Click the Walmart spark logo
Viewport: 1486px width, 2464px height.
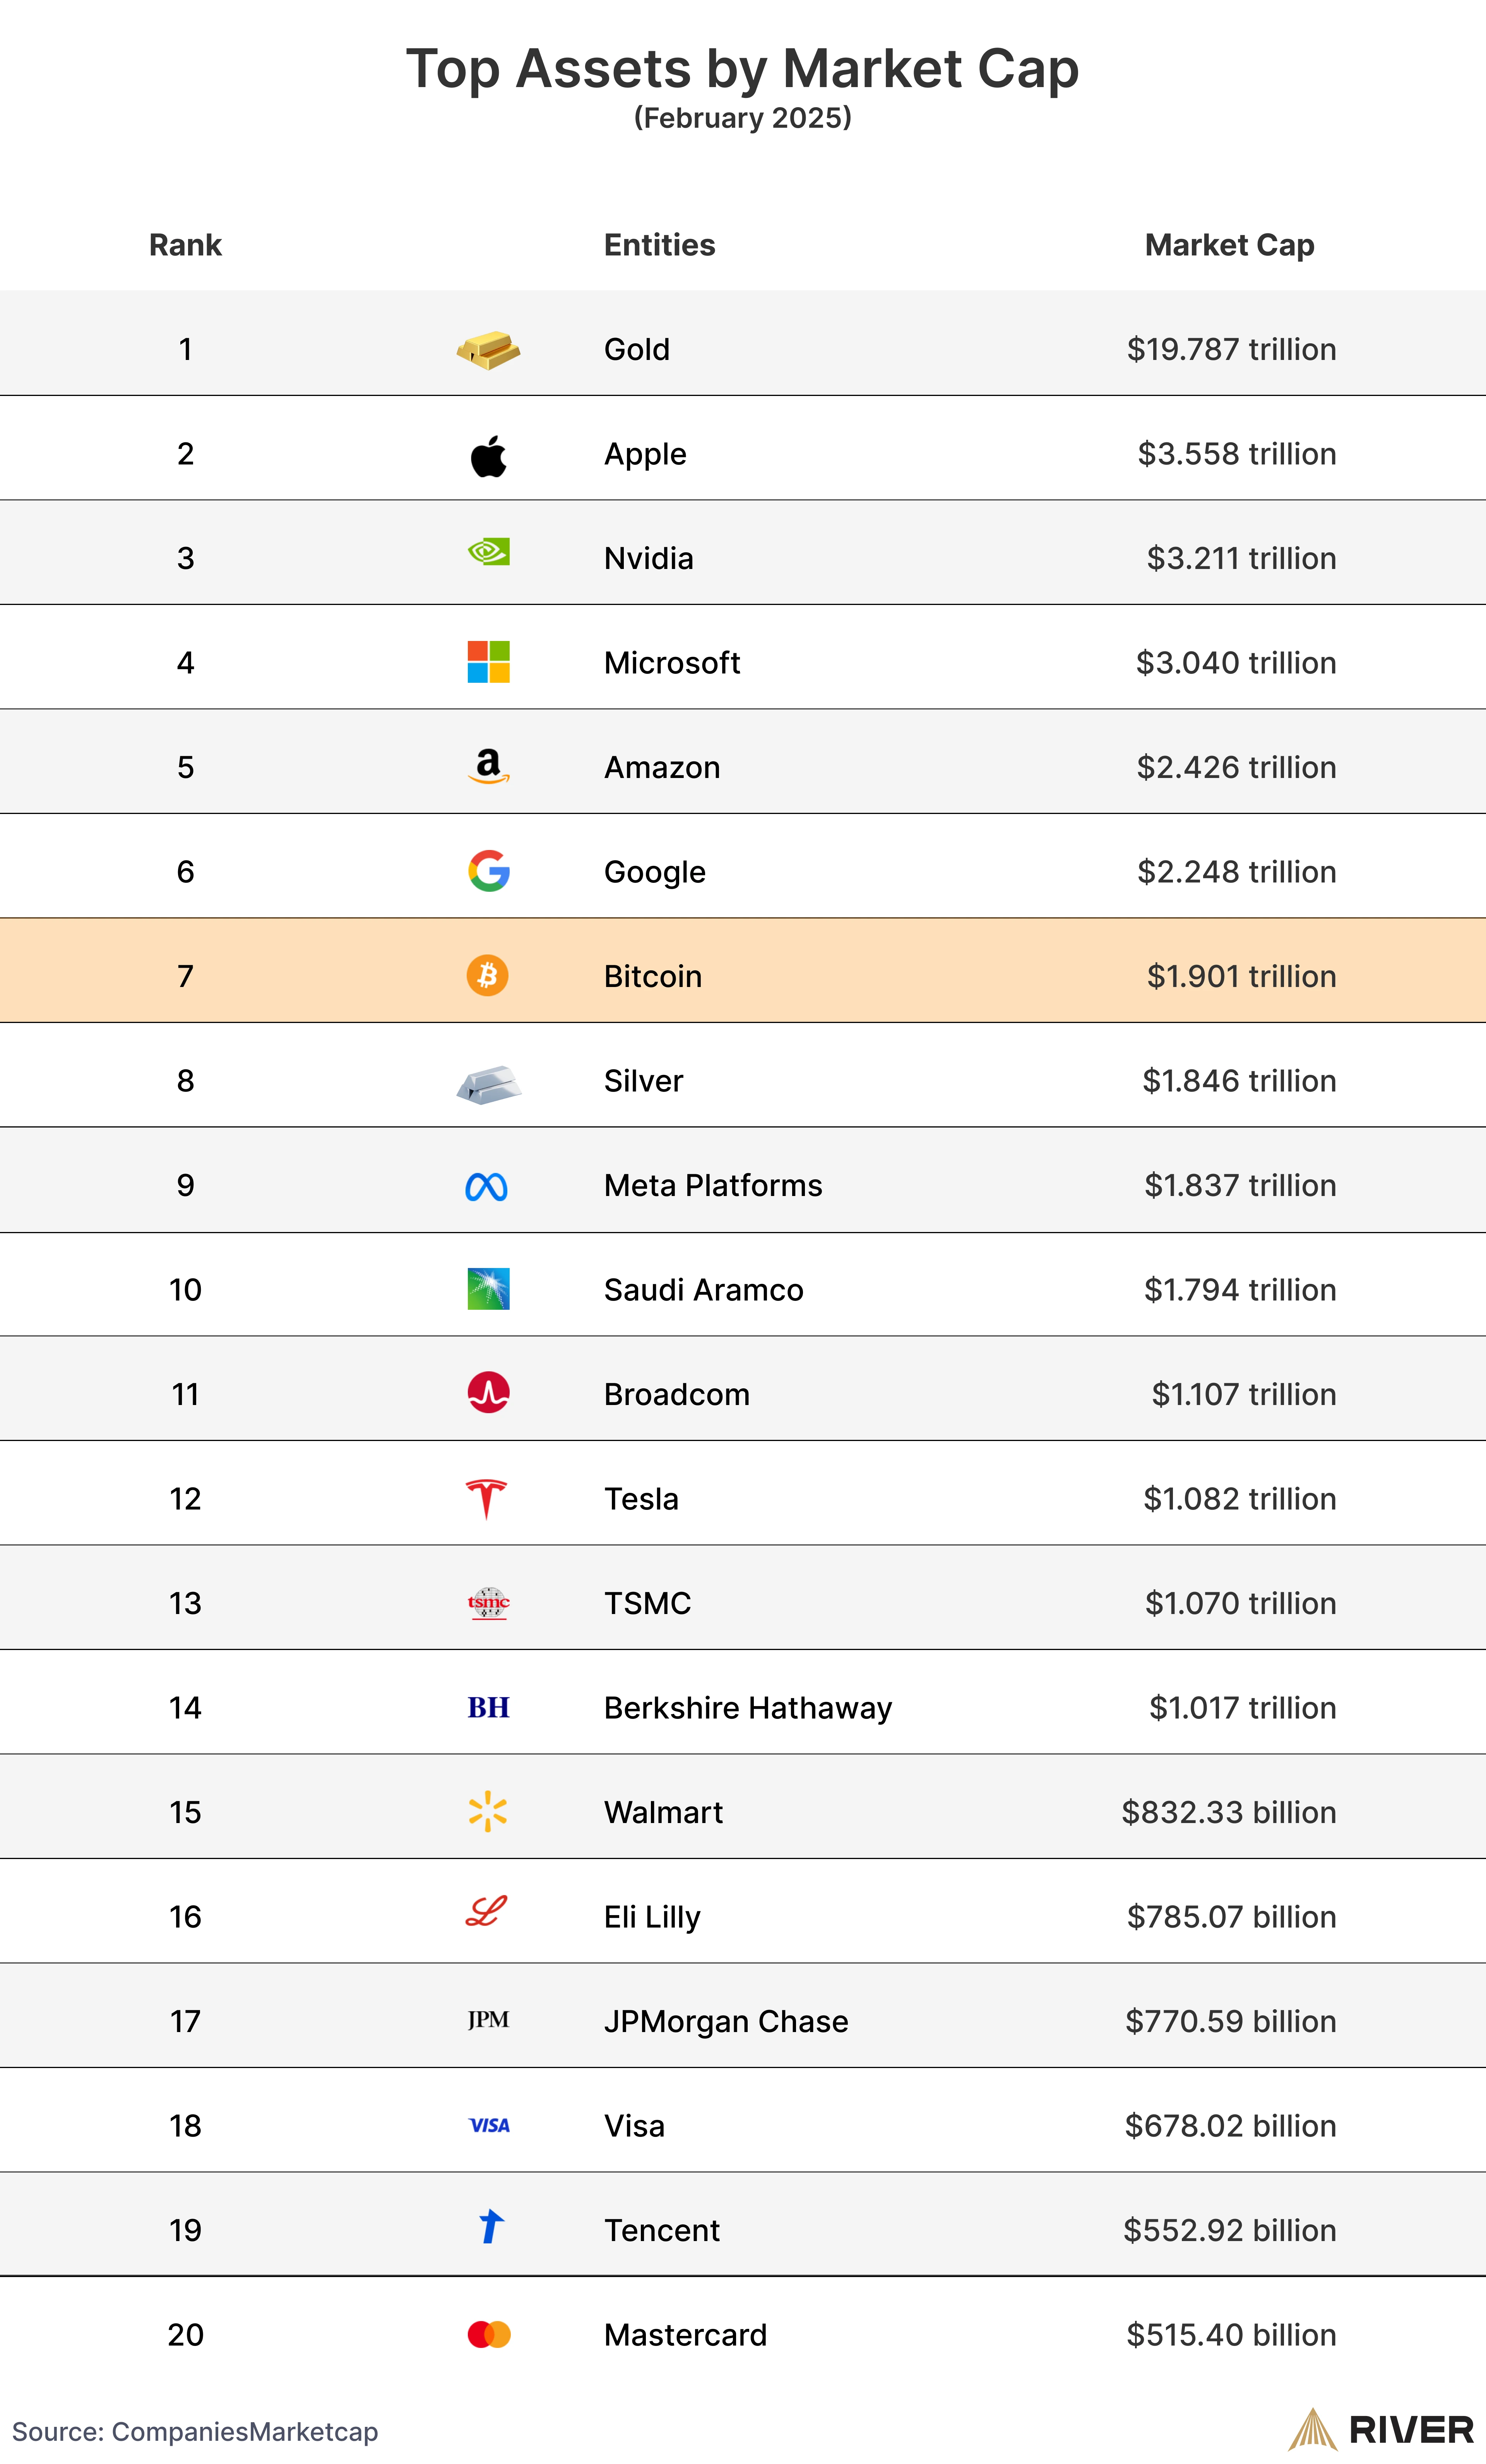point(488,1811)
